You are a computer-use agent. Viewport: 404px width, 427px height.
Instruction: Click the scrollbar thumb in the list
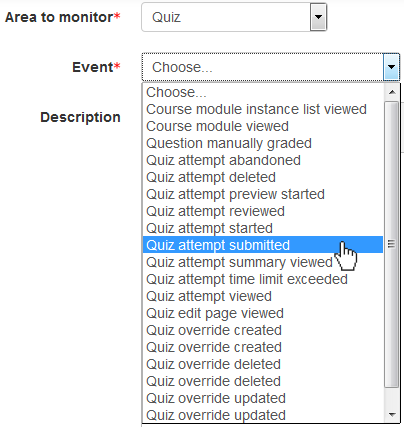coord(392,244)
